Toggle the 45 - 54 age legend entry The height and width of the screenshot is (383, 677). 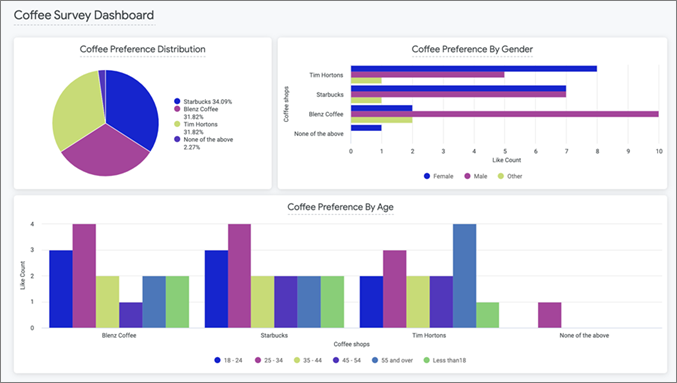point(347,360)
